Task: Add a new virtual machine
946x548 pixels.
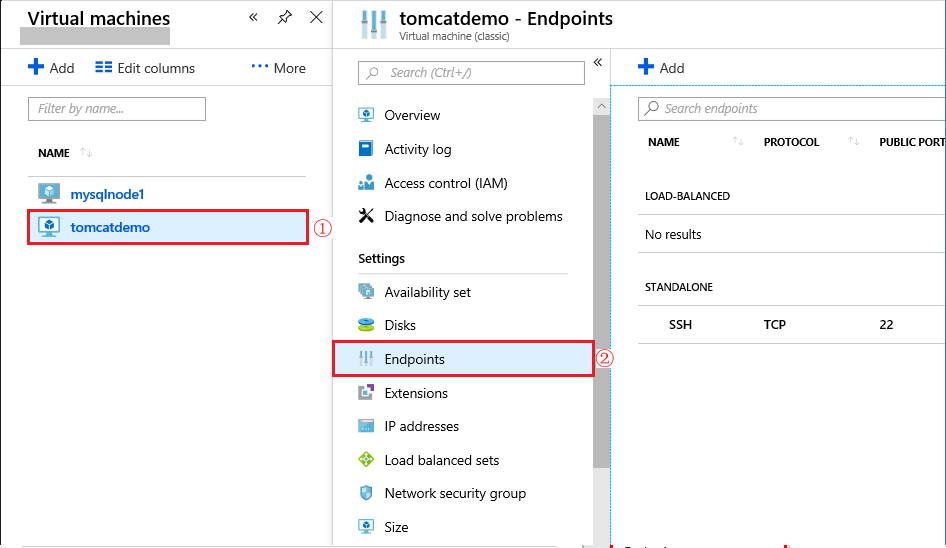Action: tap(51, 68)
